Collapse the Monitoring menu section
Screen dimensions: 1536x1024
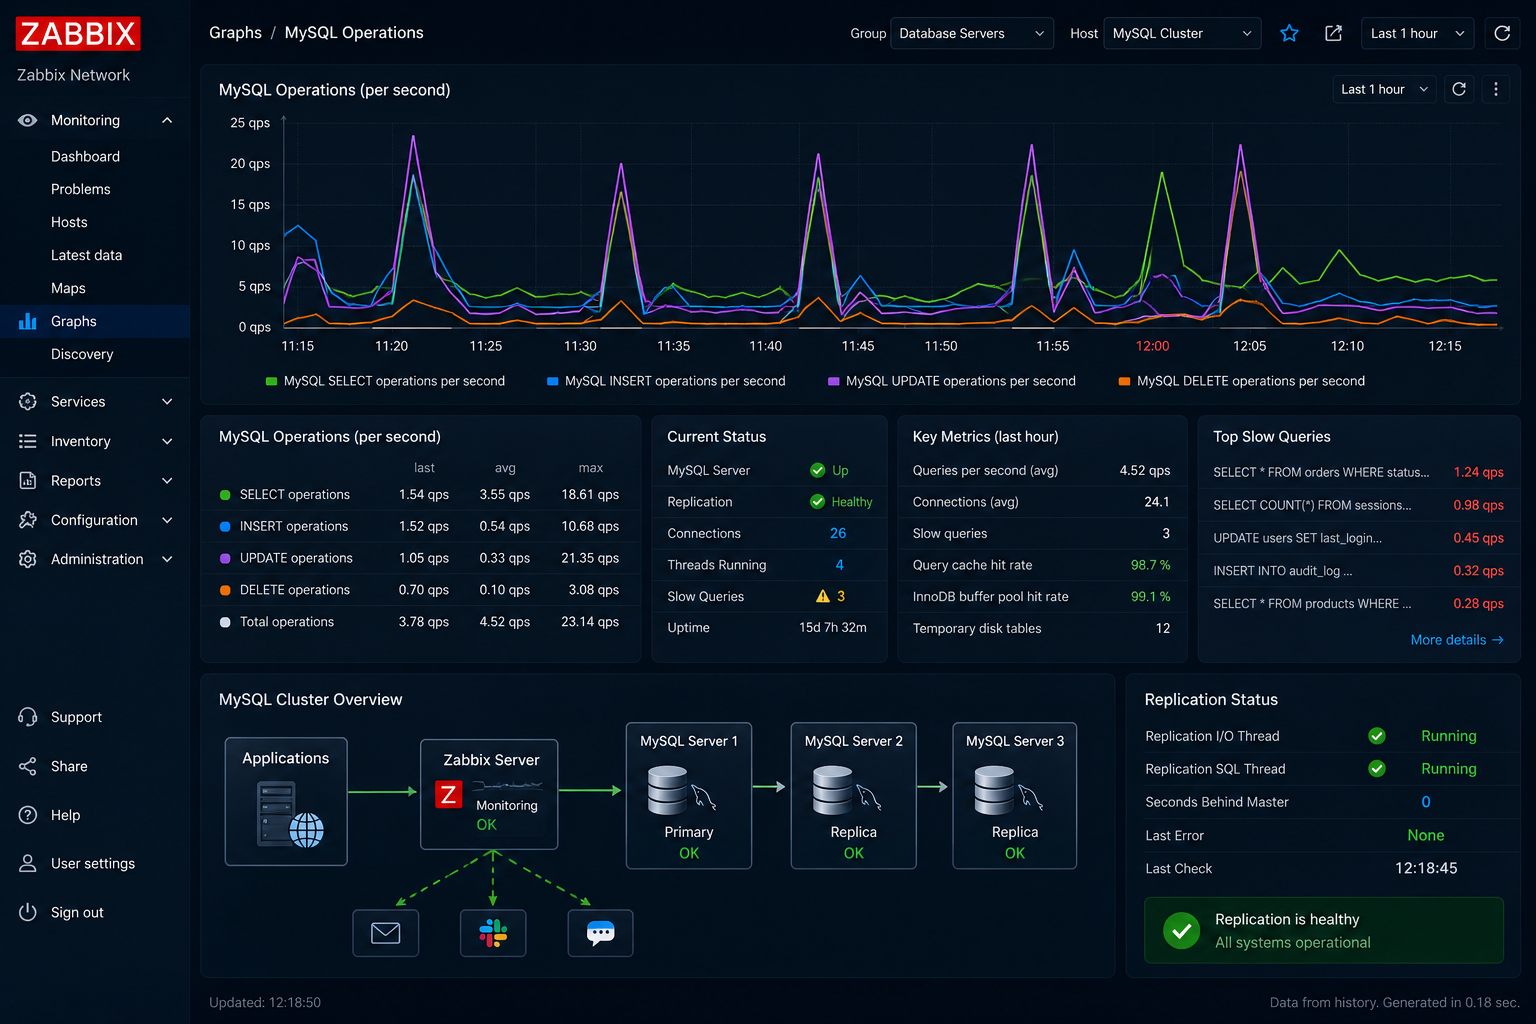167,120
